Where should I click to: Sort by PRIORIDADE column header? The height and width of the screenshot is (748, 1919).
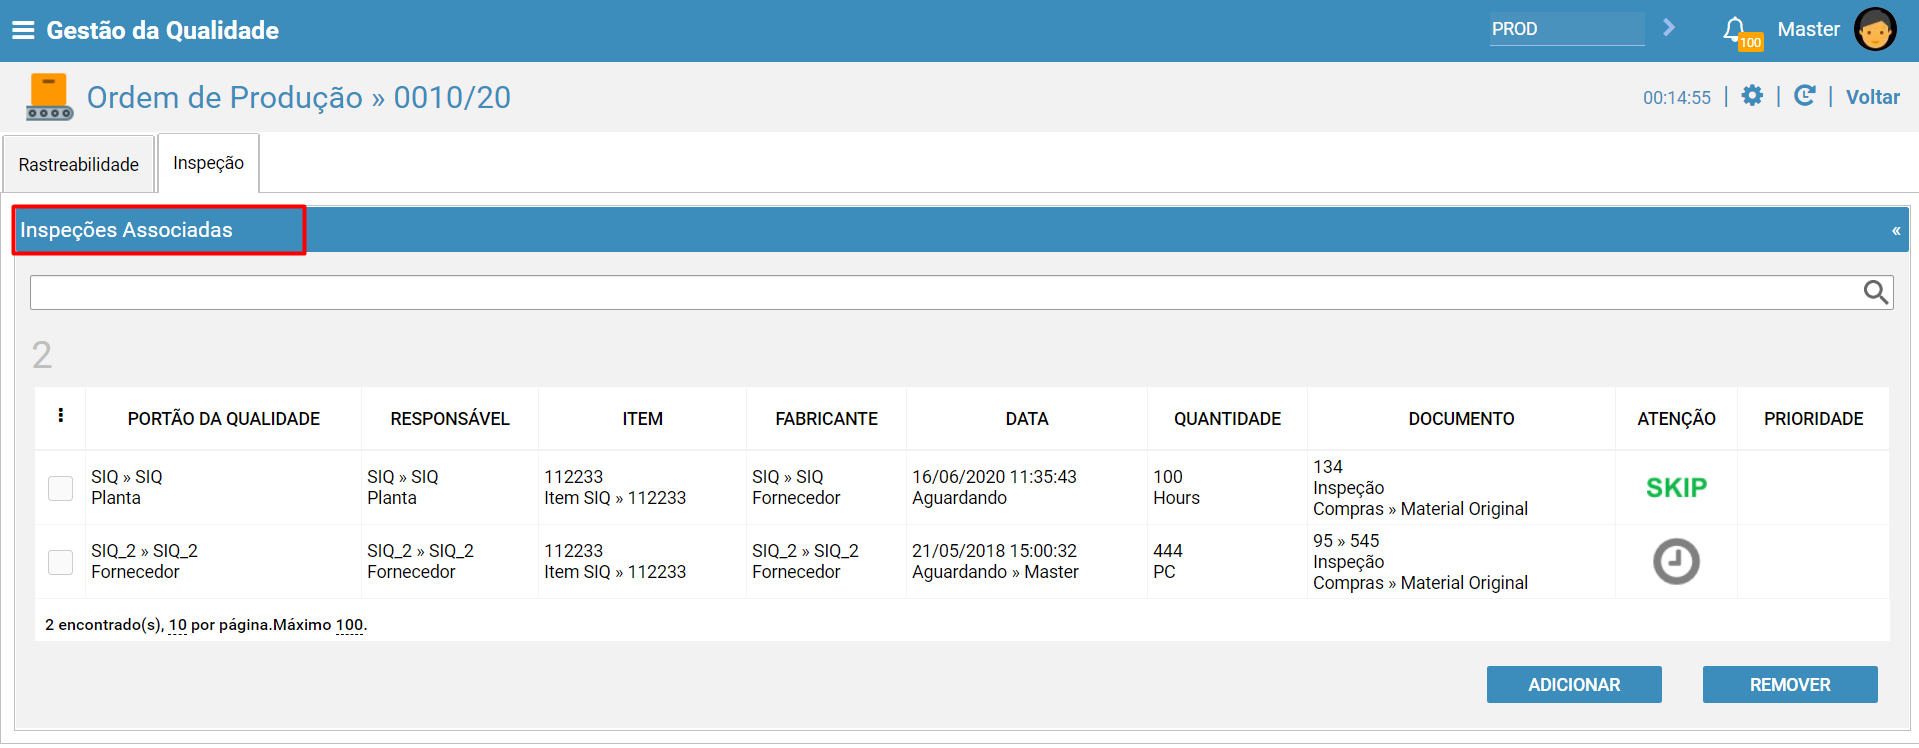(1813, 419)
